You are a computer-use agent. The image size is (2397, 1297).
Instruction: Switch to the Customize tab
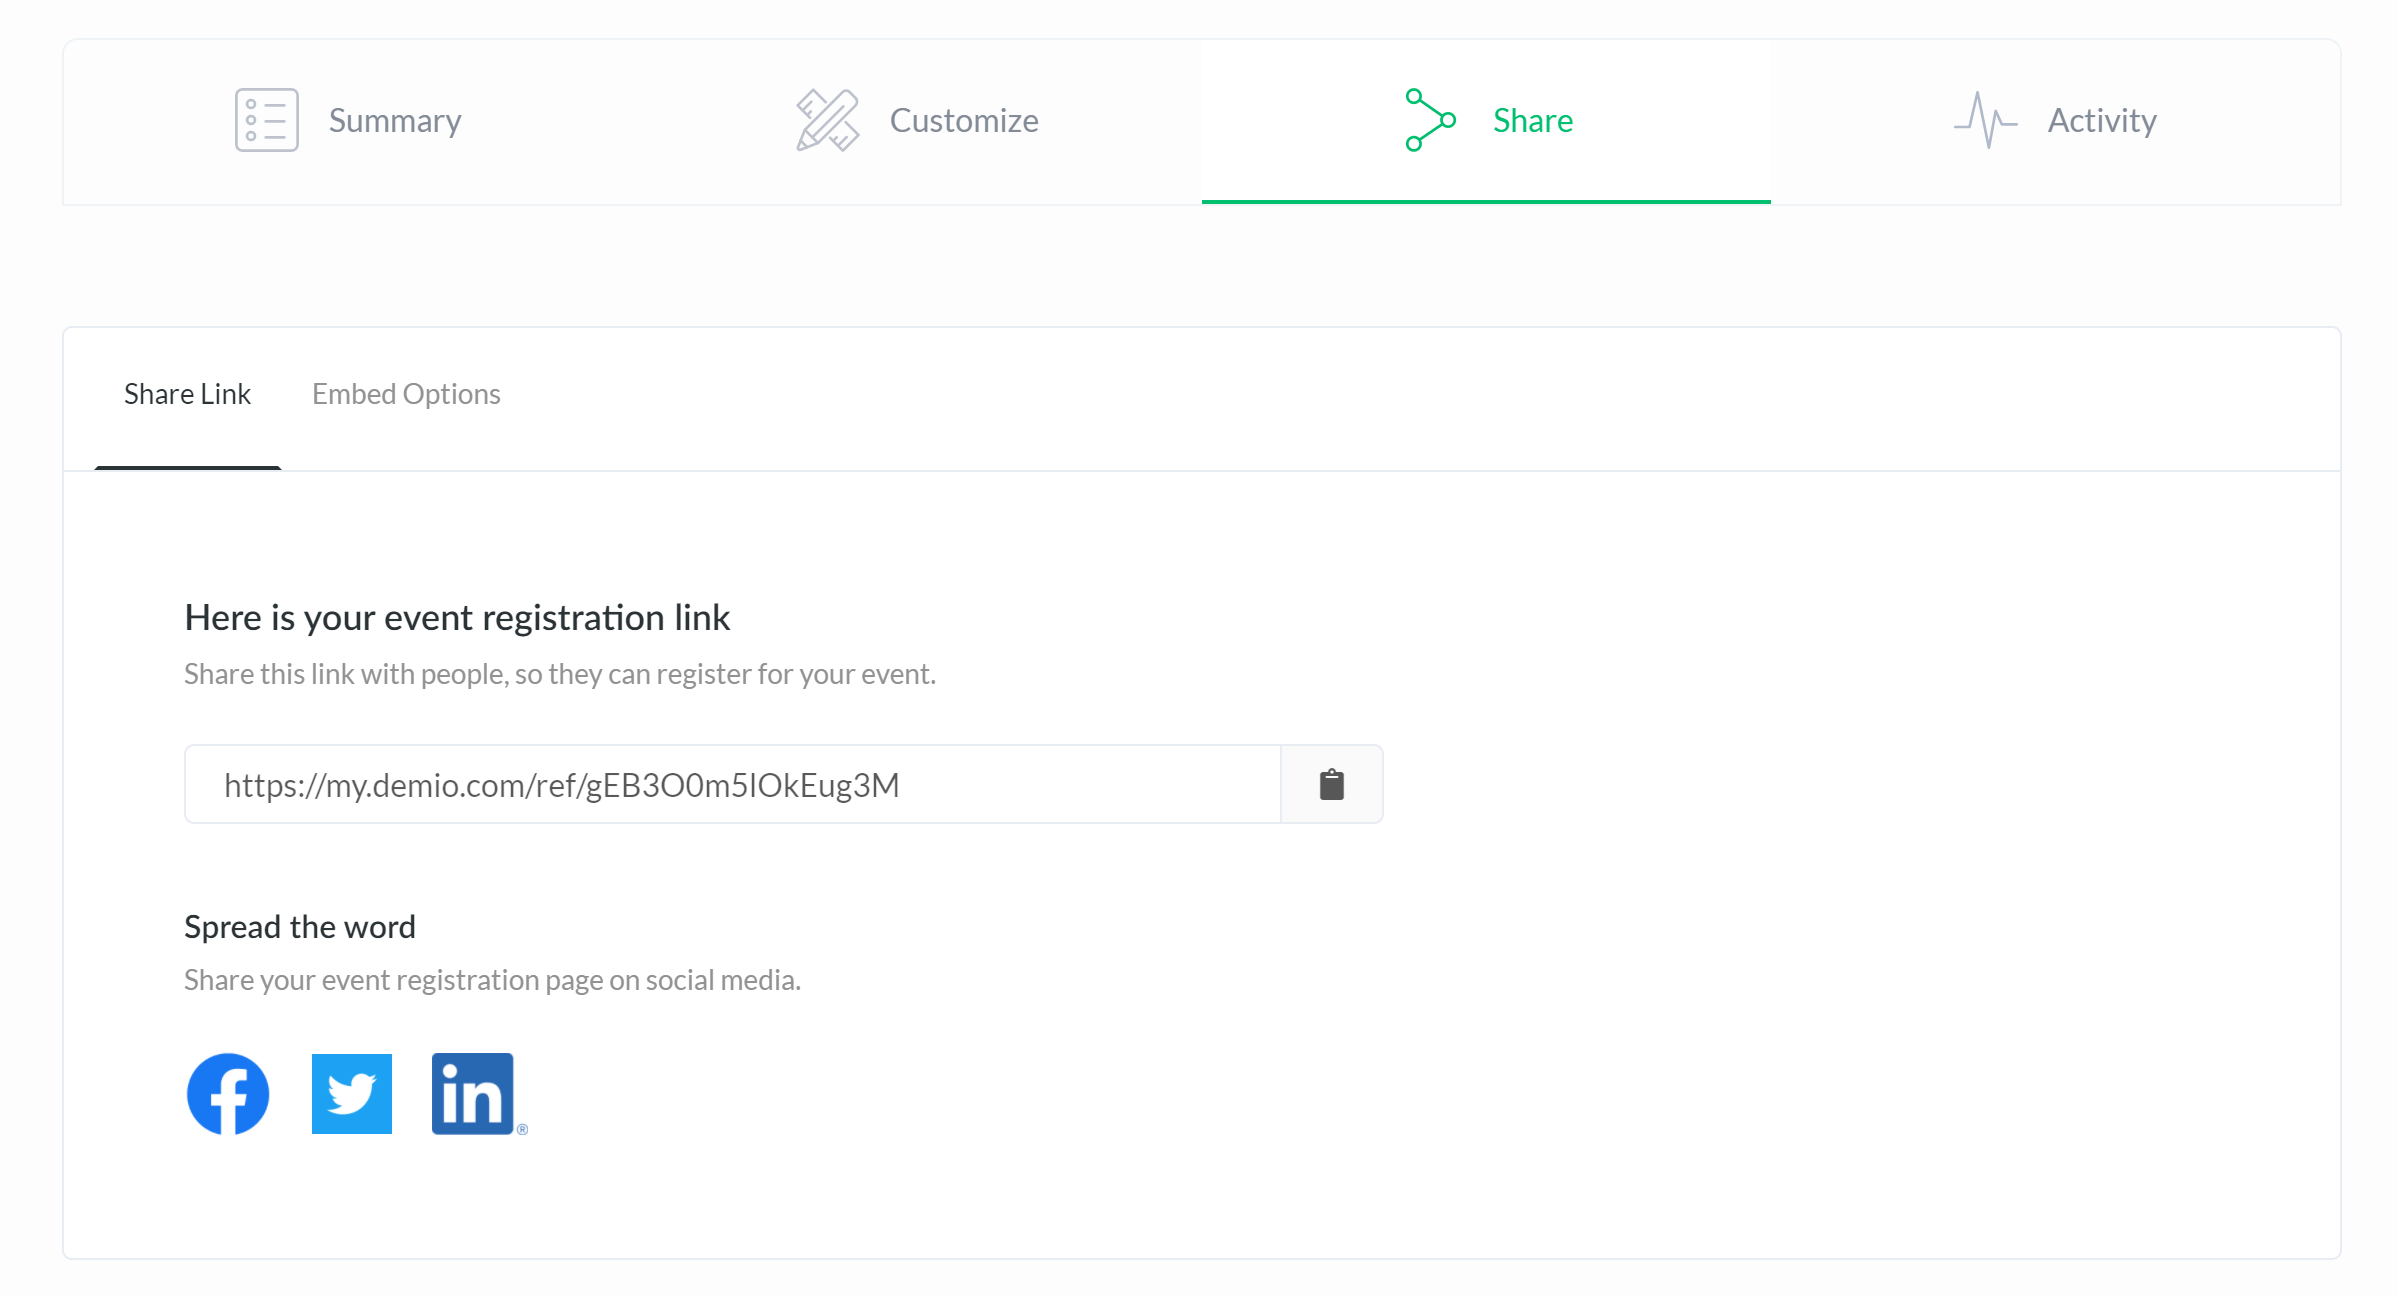(917, 121)
